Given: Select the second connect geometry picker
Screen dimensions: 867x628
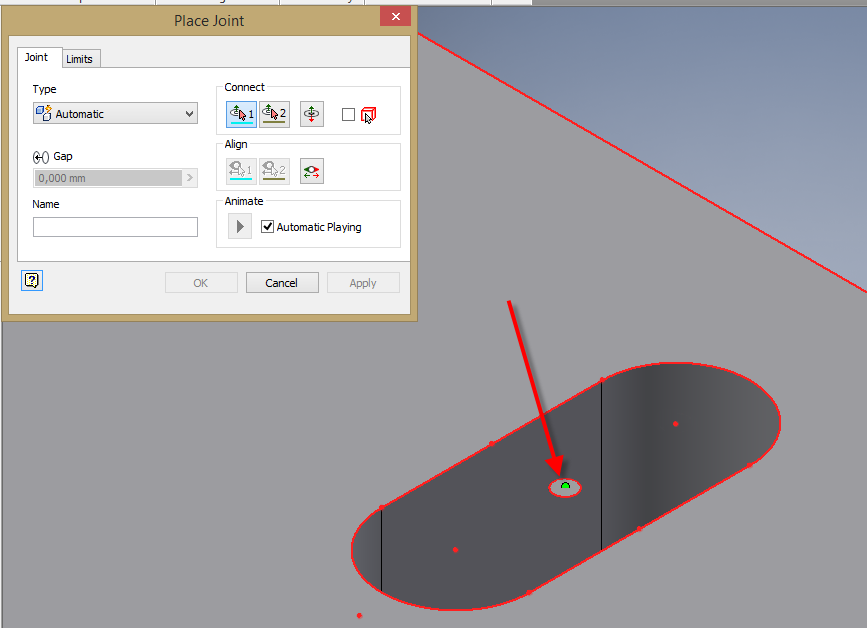Looking at the screenshot, I should (274, 113).
